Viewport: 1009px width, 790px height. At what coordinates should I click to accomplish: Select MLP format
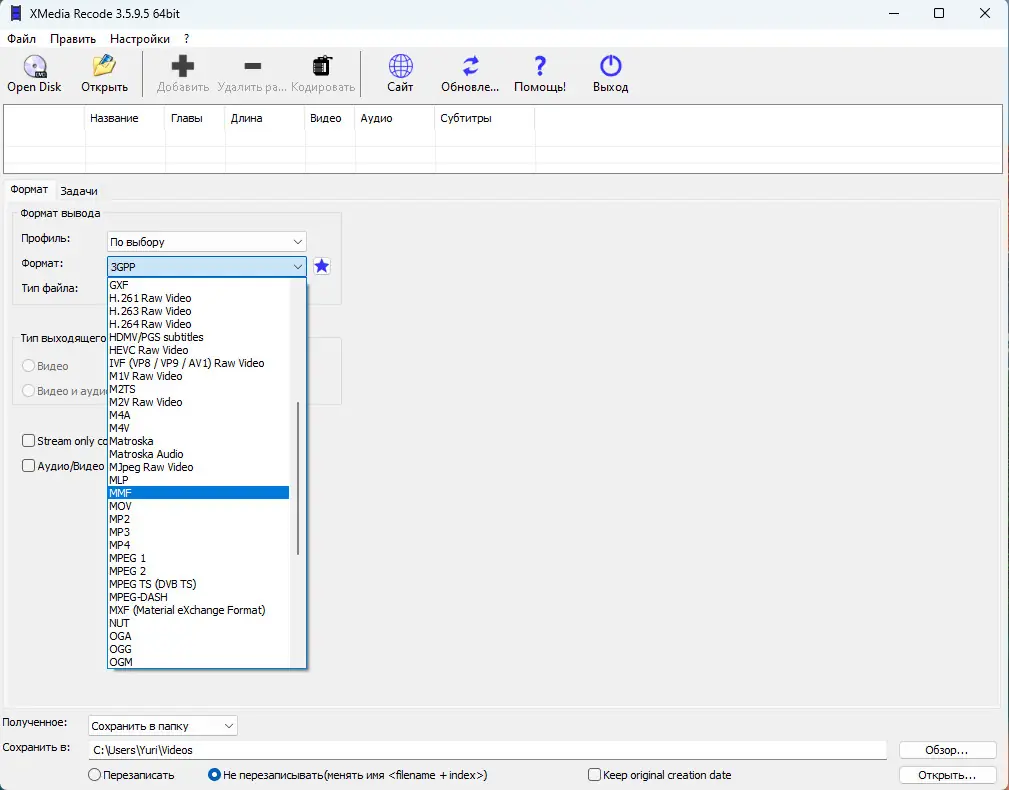click(199, 480)
